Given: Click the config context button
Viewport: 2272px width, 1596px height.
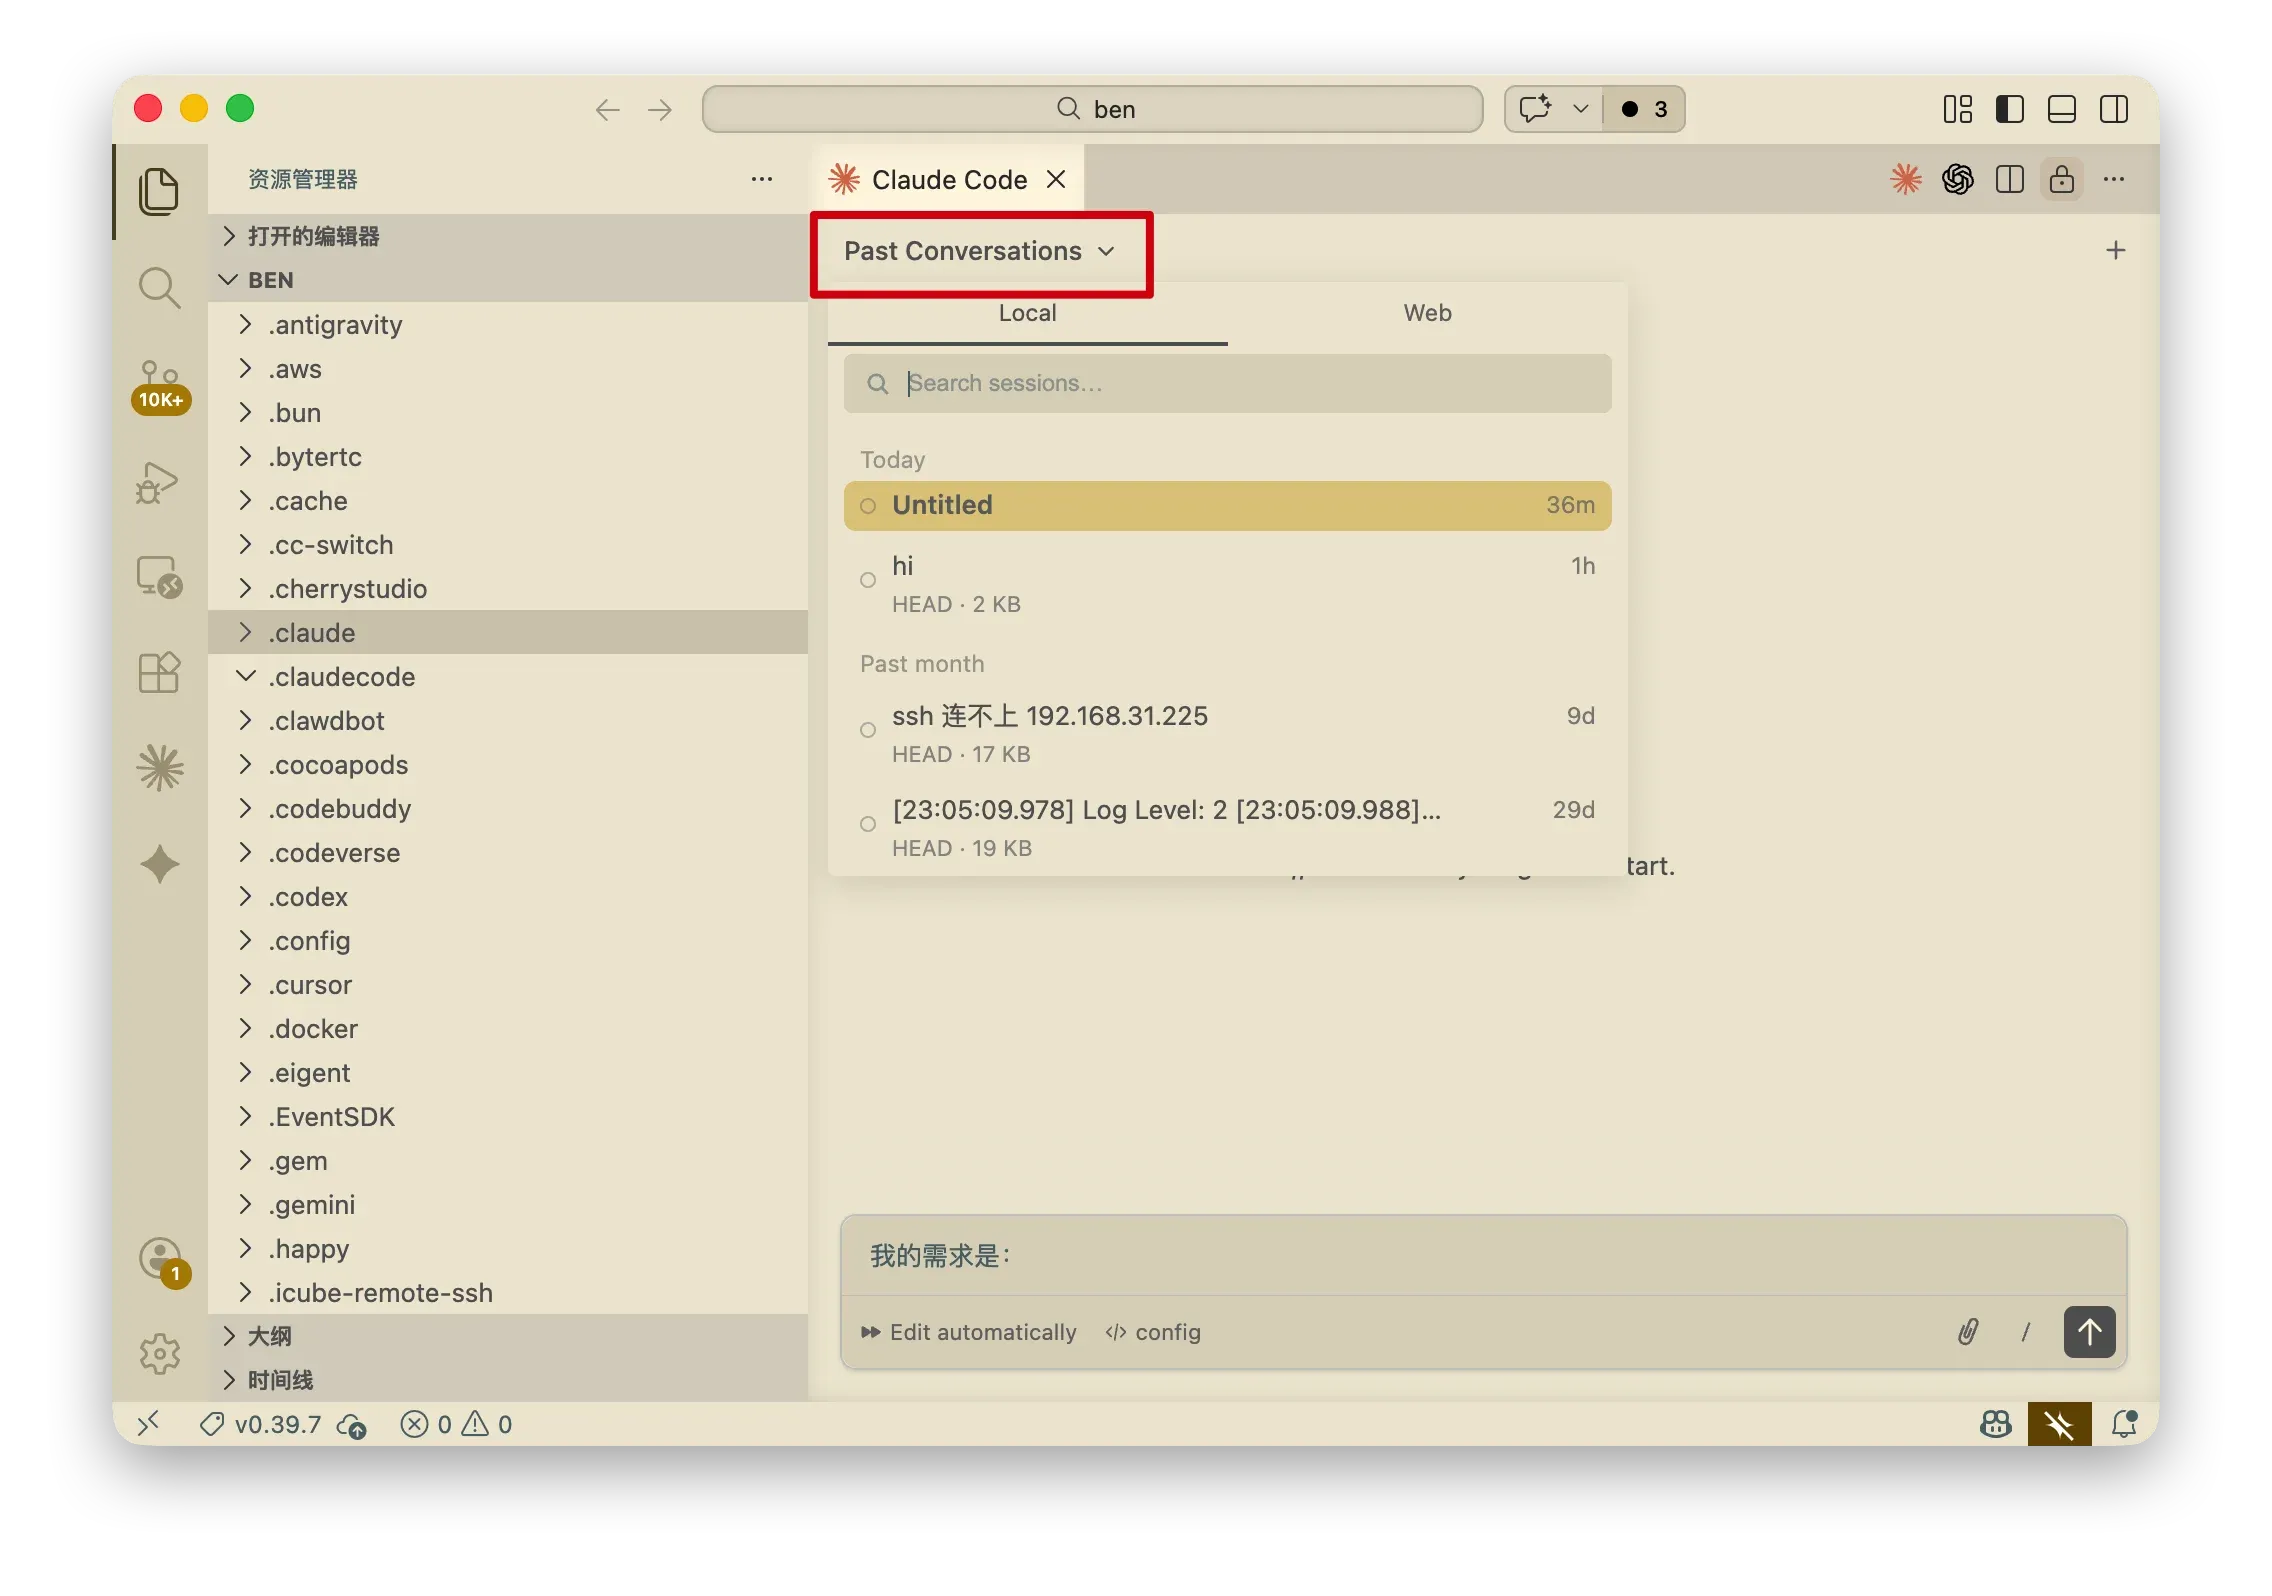Looking at the screenshot, I should 1152,1332.
